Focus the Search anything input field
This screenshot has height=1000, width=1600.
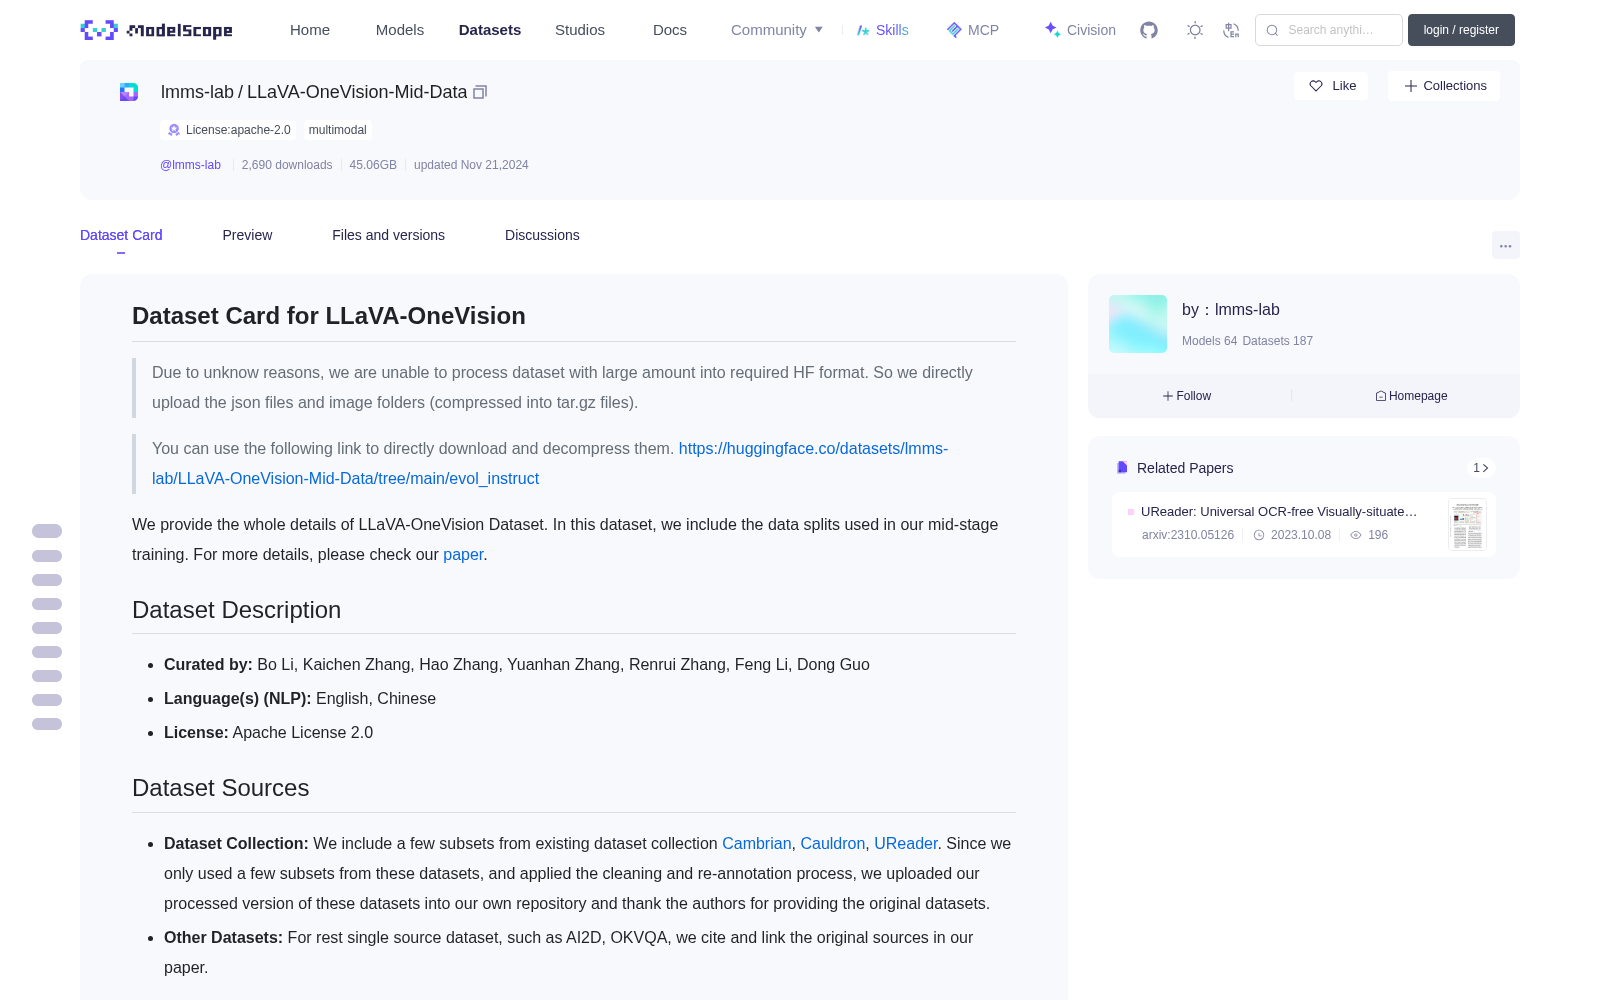(x=1329, y=30)
